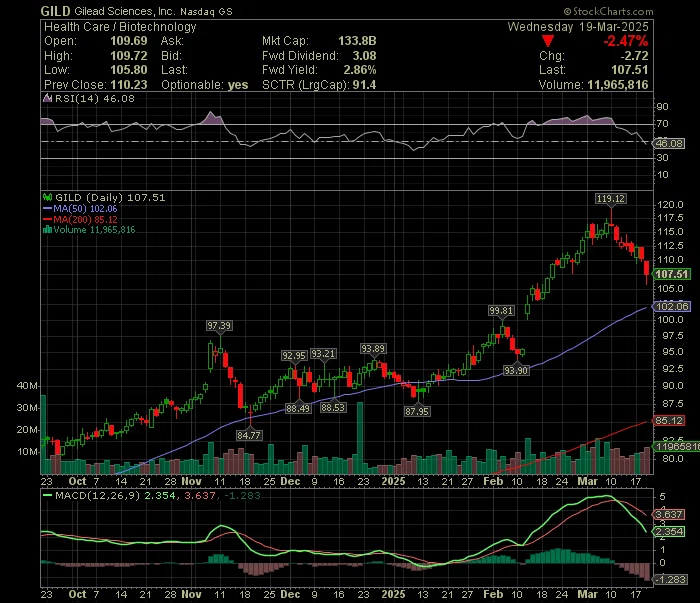Click the -2.47% percent change
The height and width of the screenshot is (603, 700).
[x=625, y=41]
